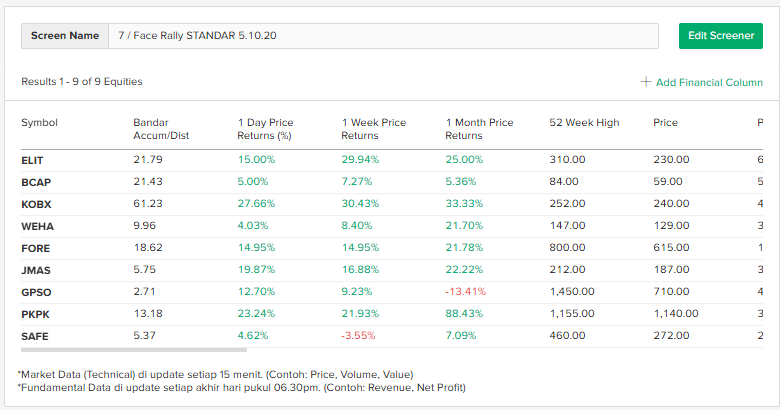This screenshot has width=780, height=410.
Task: Click the plus icon for Add Financial Column
Action: click(x=646, y=82)
